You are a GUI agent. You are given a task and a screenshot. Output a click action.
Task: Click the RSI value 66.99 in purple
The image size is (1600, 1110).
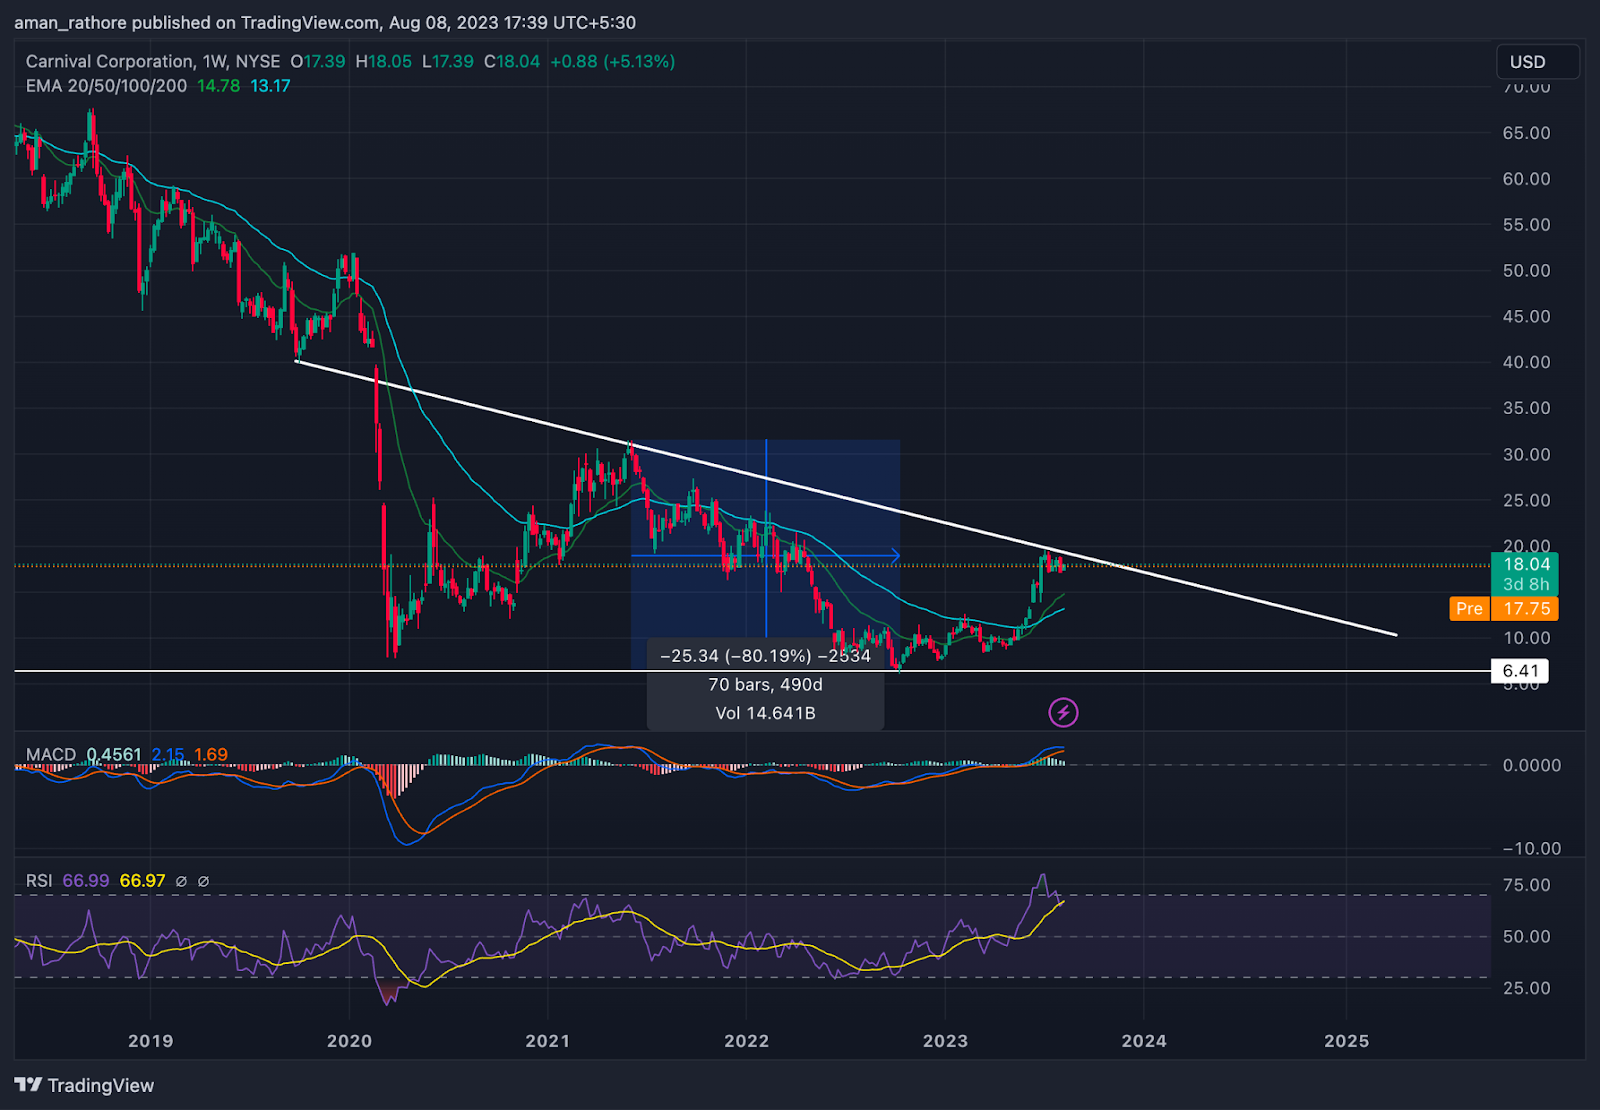86,881
